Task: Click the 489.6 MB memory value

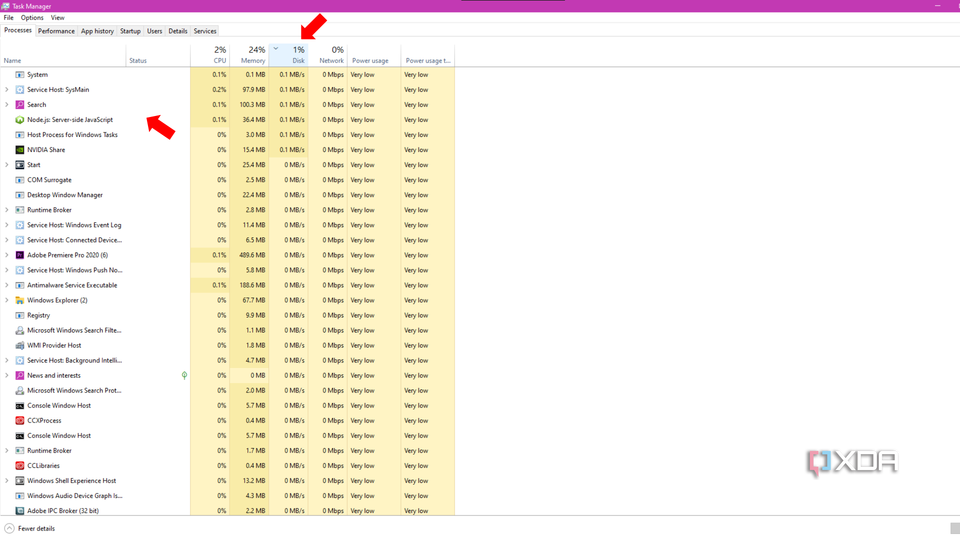Action: coord(252,255)
